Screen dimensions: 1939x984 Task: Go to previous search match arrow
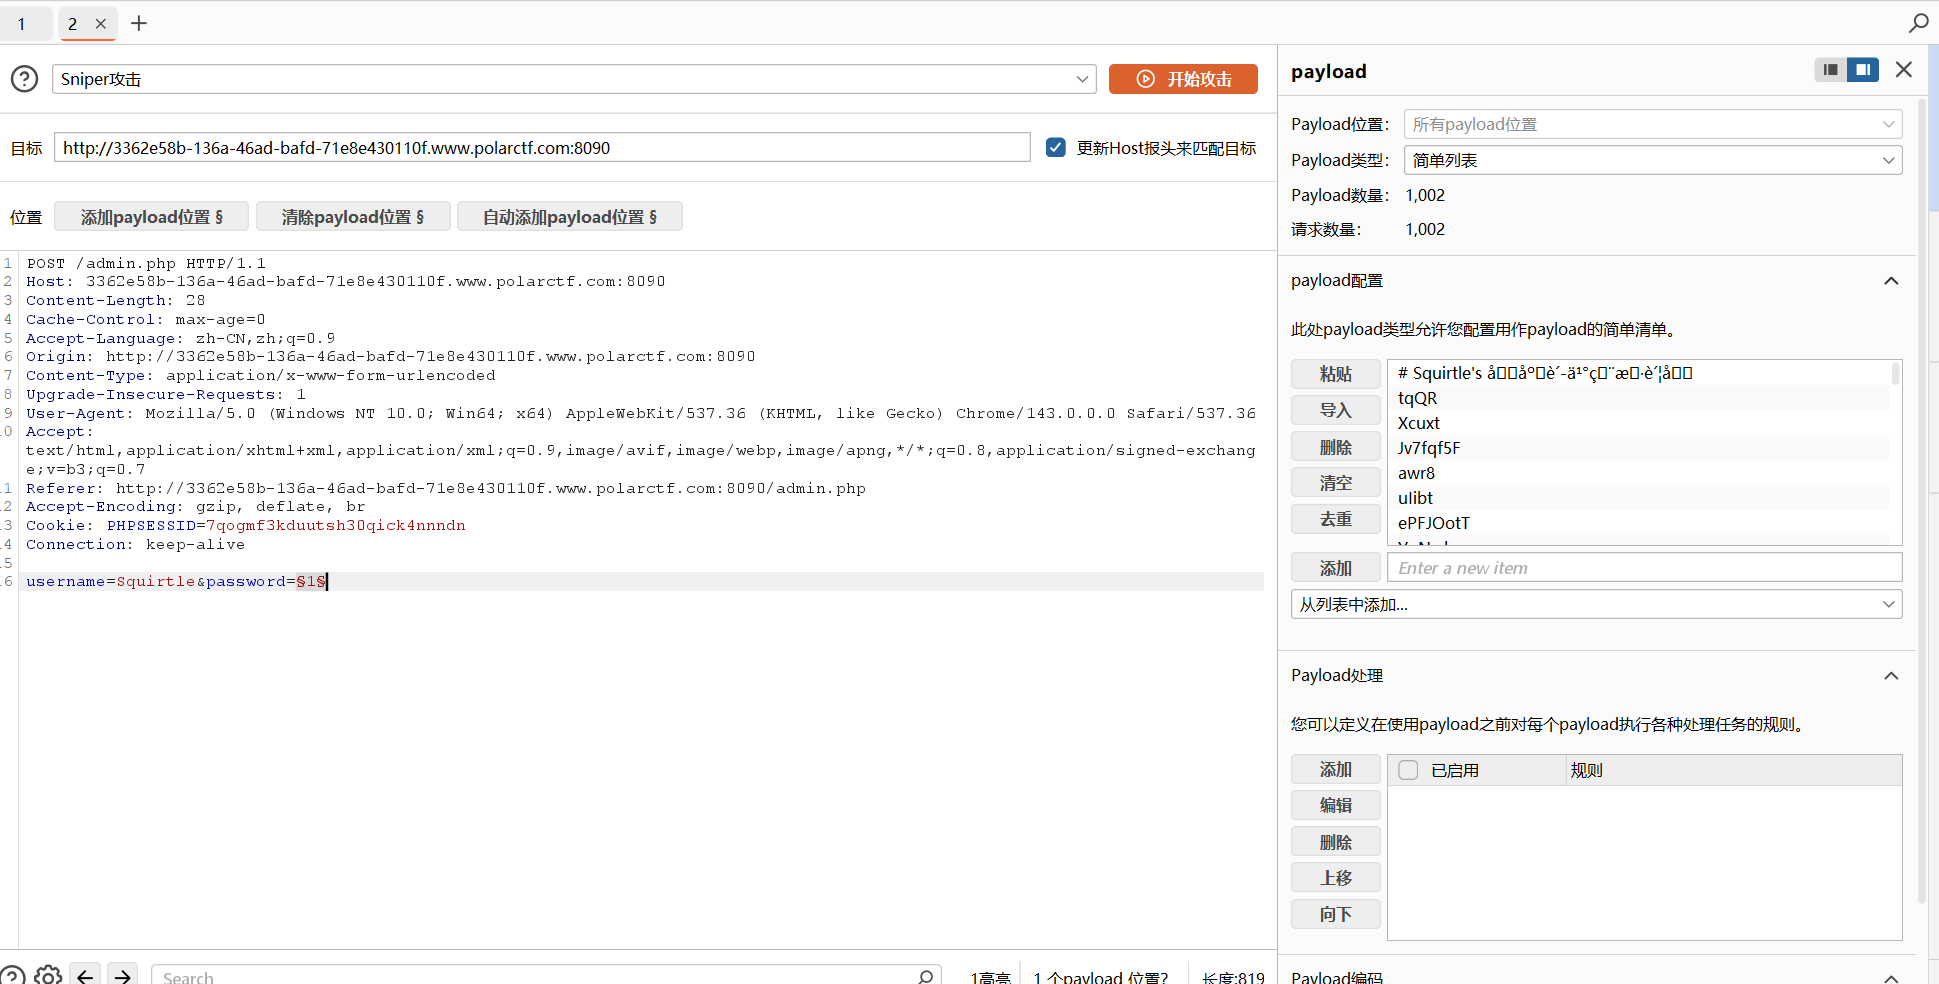(86, 975)
